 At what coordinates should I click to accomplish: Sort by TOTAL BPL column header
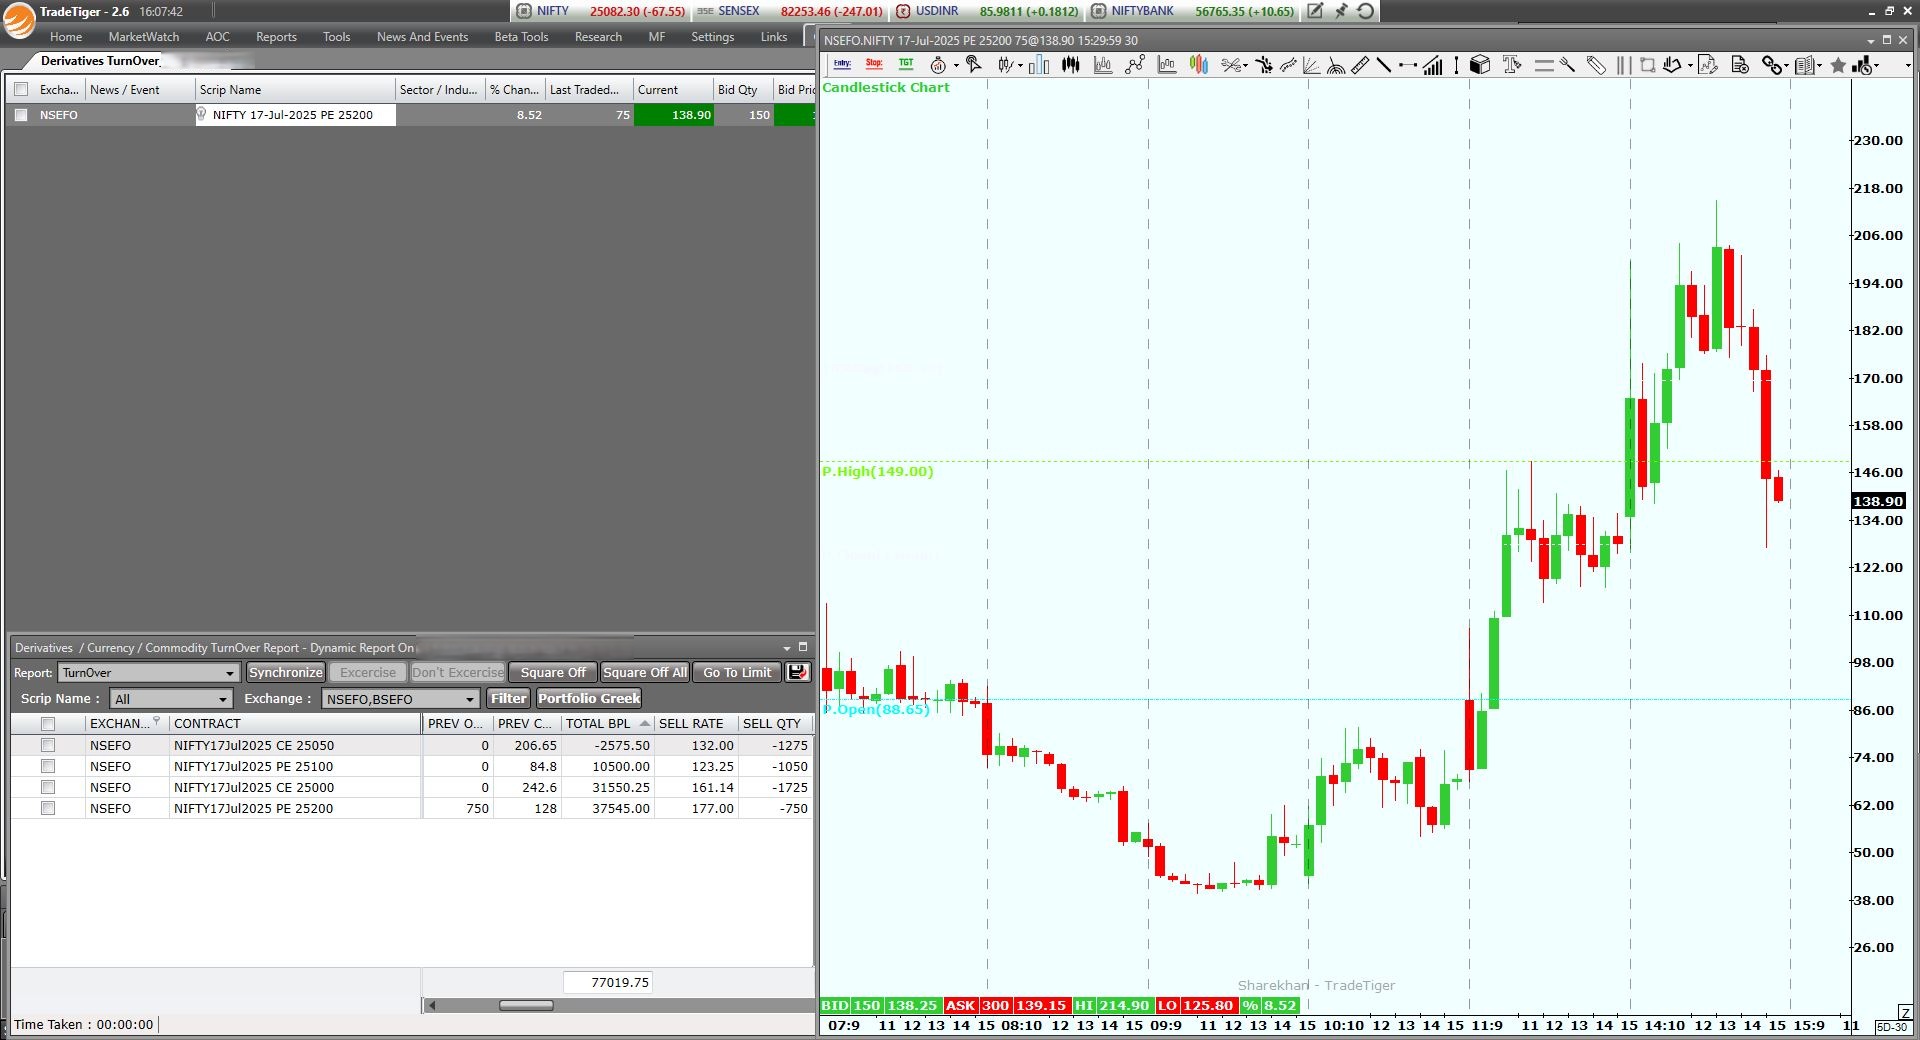coord(607,723)
